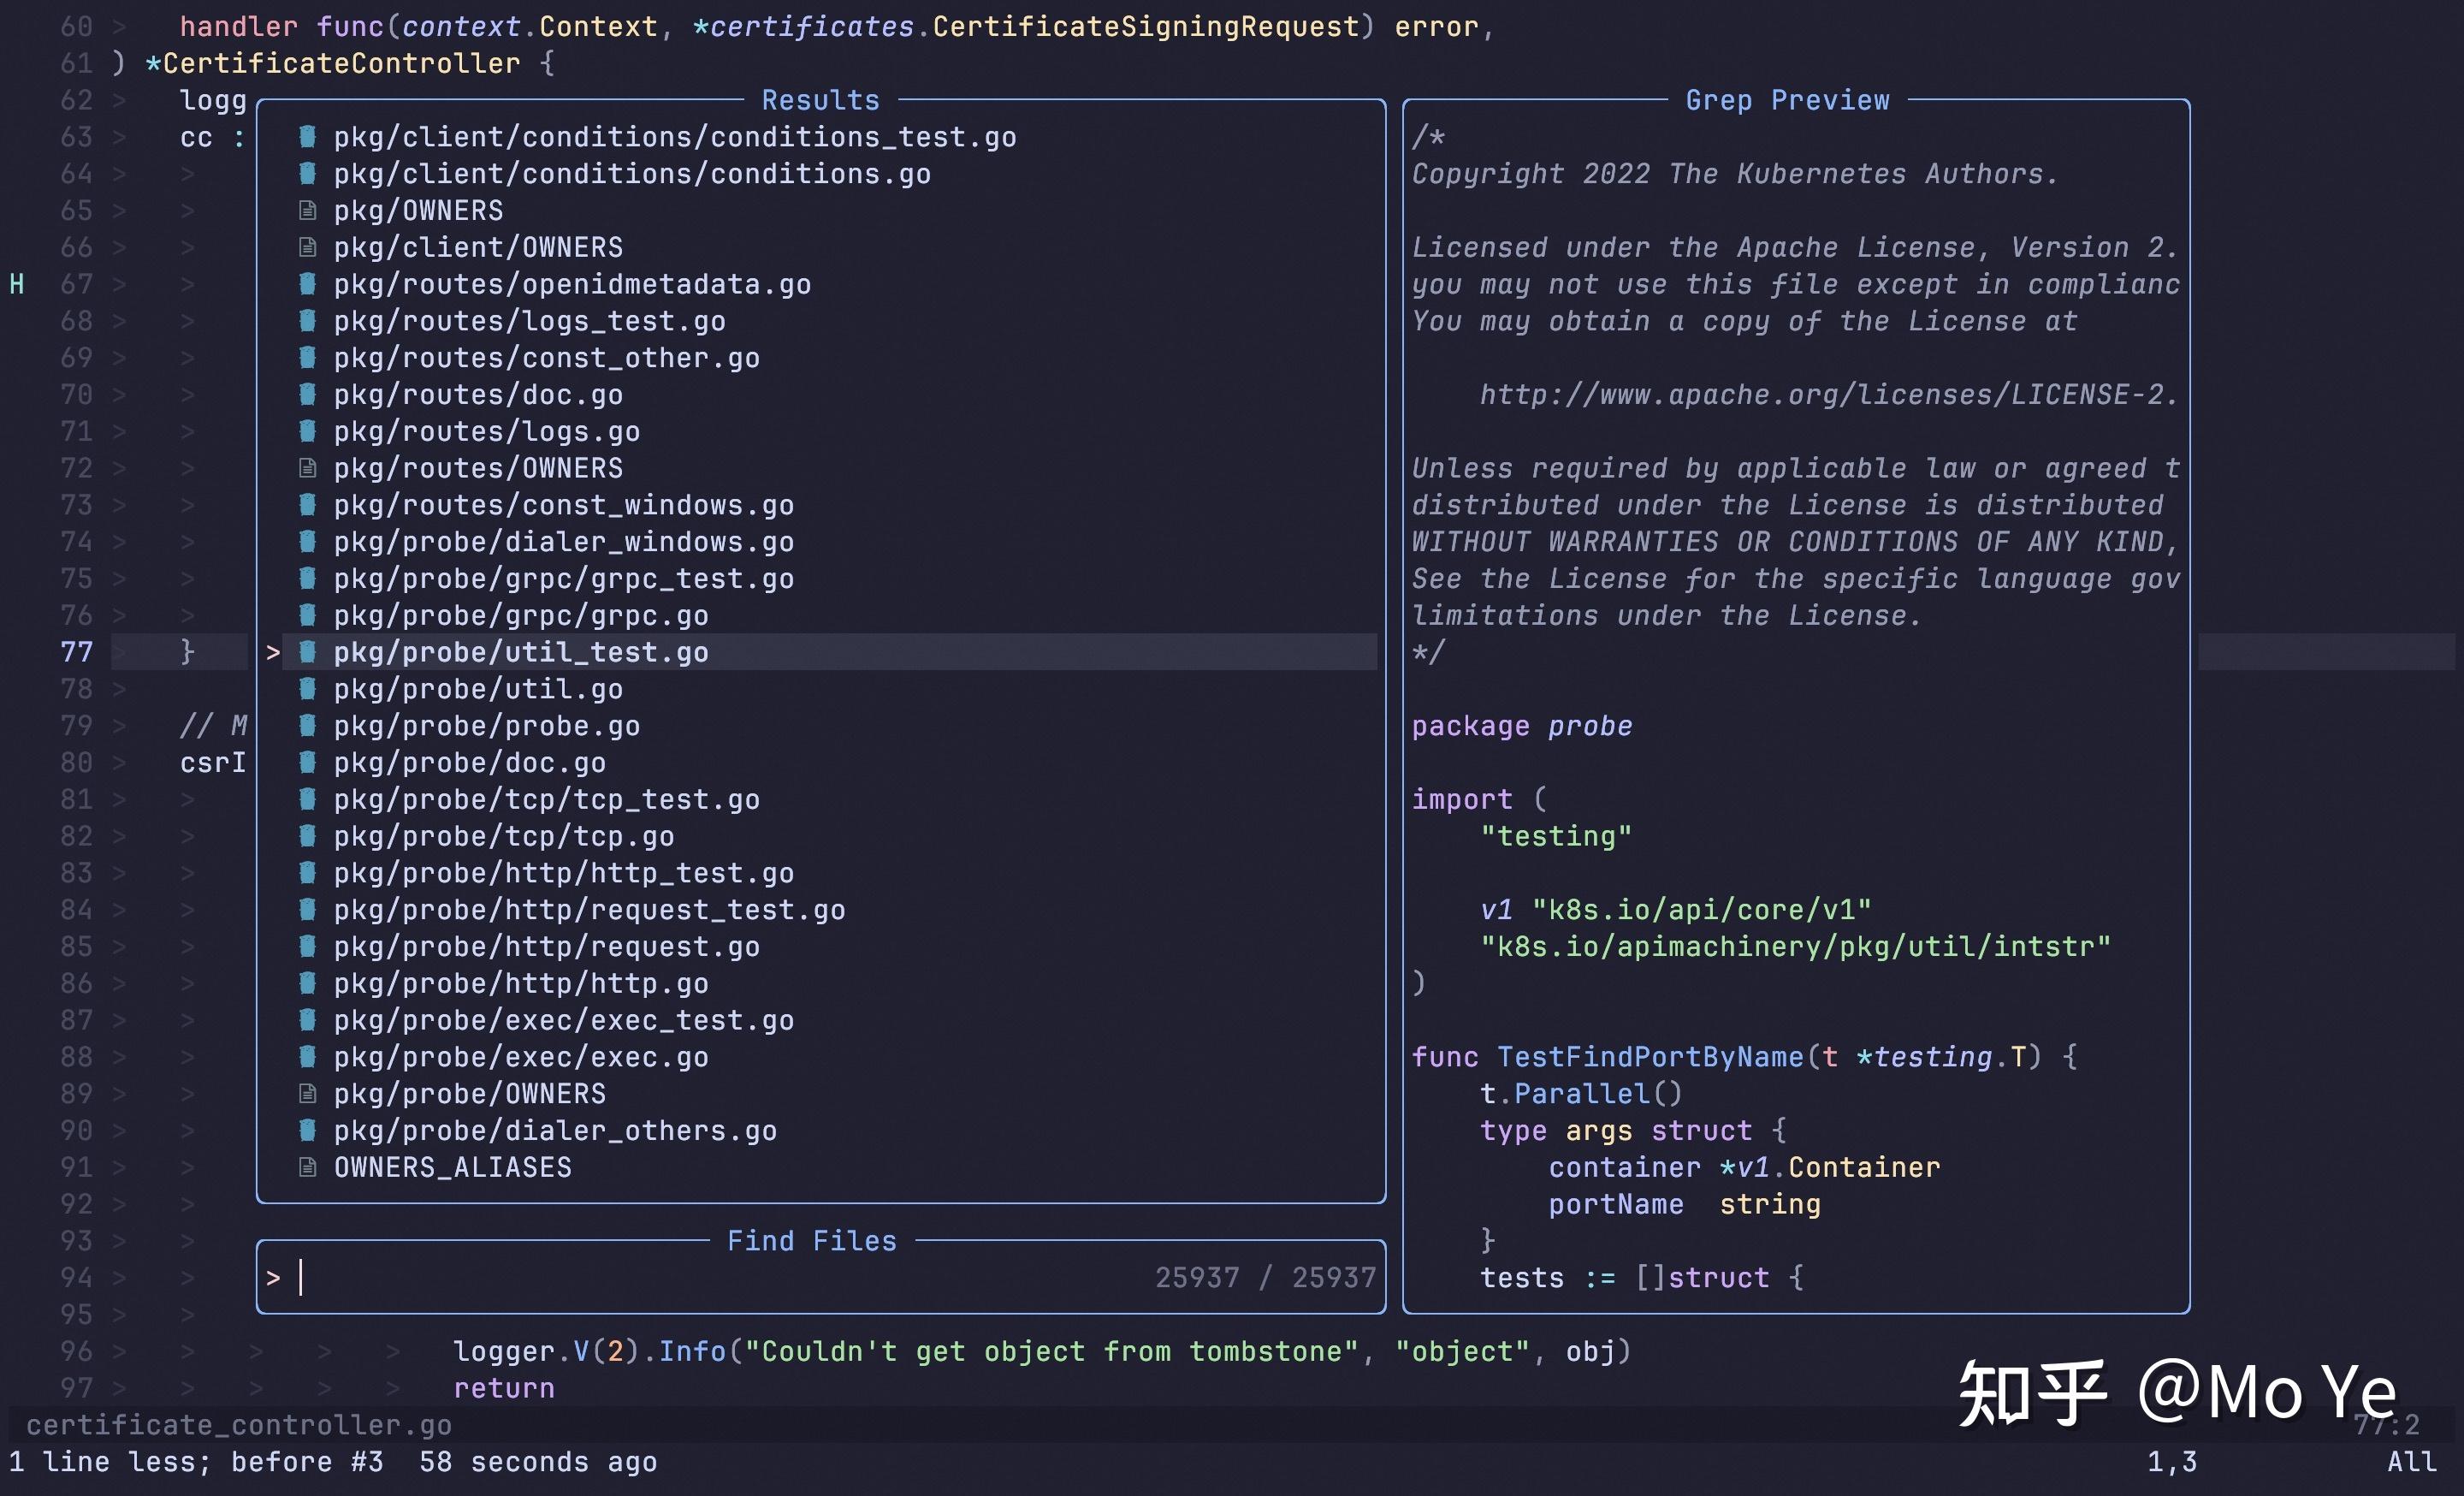
Task: Click the Go icon next to pkg/routes/logs.go
Action: (x=307, y=430)
